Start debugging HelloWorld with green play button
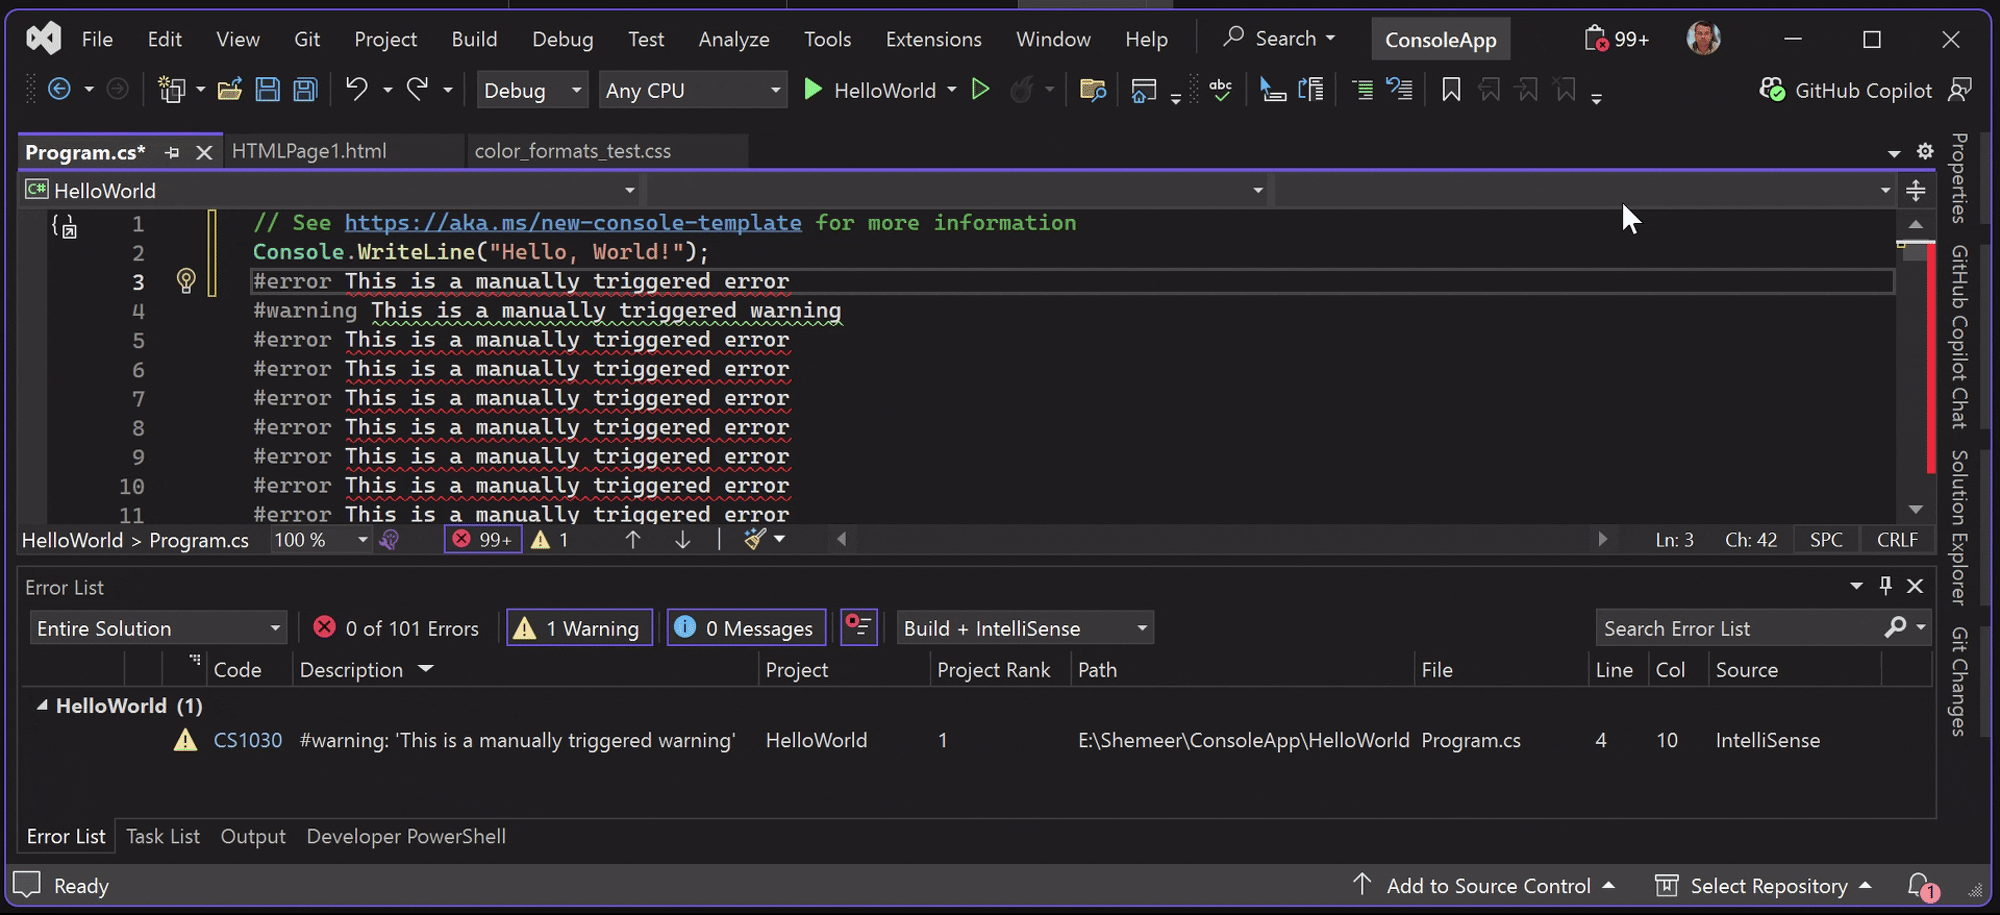The height and width of the screenshot is (915, 2000). click(813, 89)
